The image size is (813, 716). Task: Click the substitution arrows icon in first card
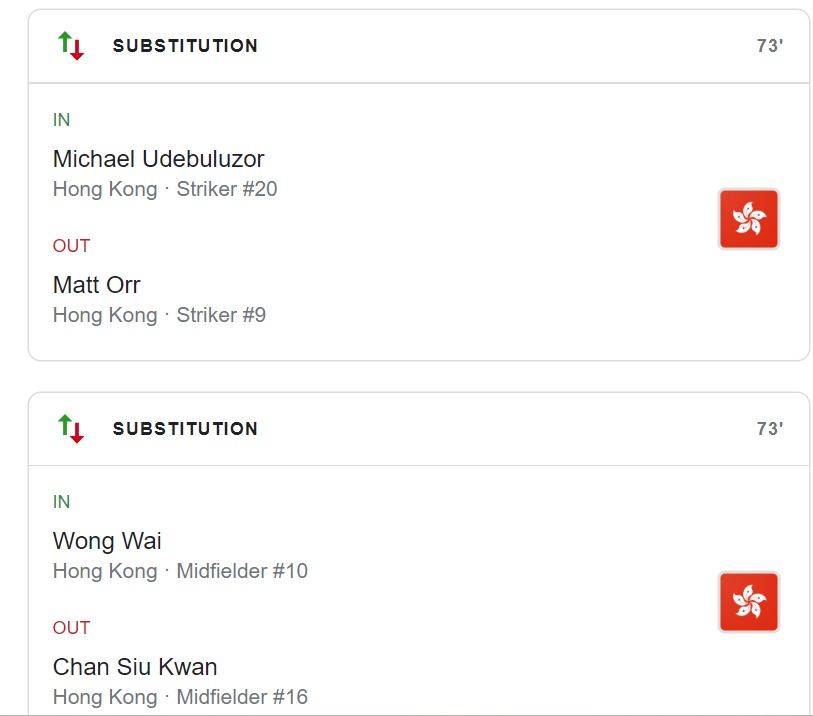71,46
